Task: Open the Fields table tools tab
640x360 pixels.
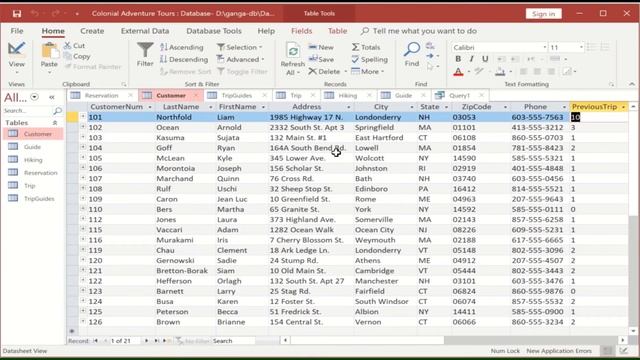Action: point(302,31)
